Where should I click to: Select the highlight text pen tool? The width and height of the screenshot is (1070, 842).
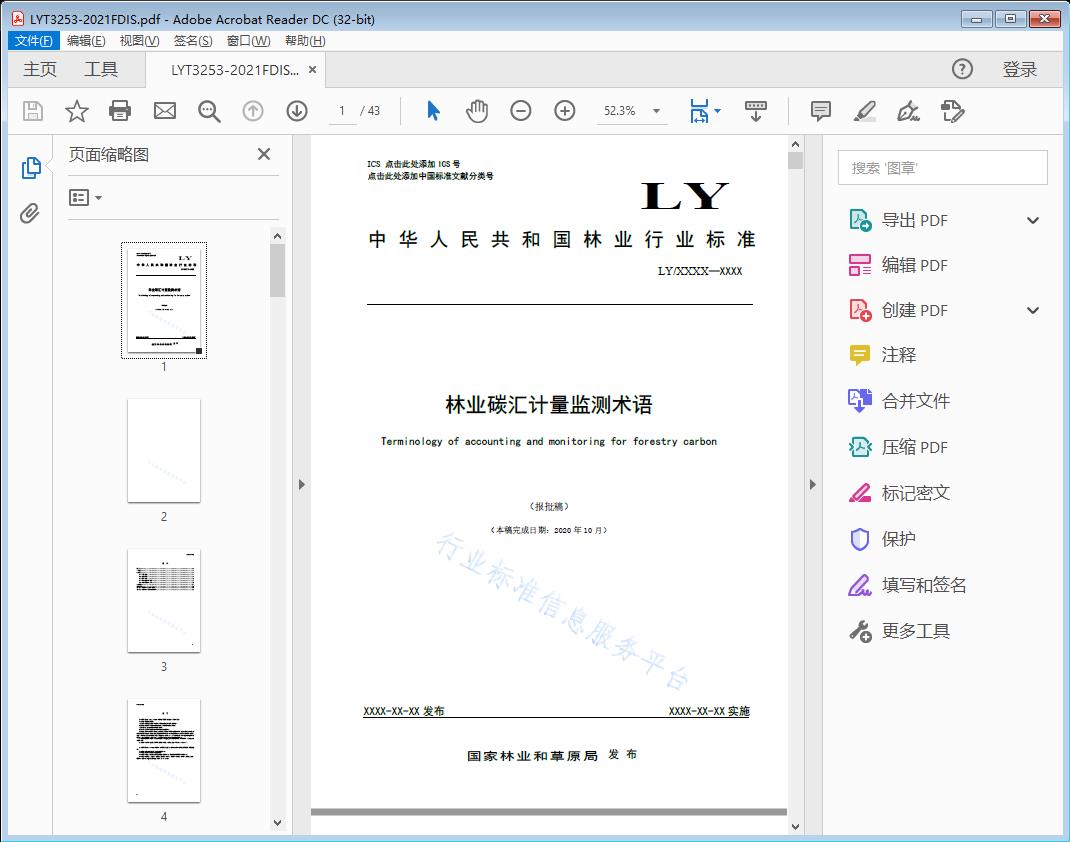point(864,111)
